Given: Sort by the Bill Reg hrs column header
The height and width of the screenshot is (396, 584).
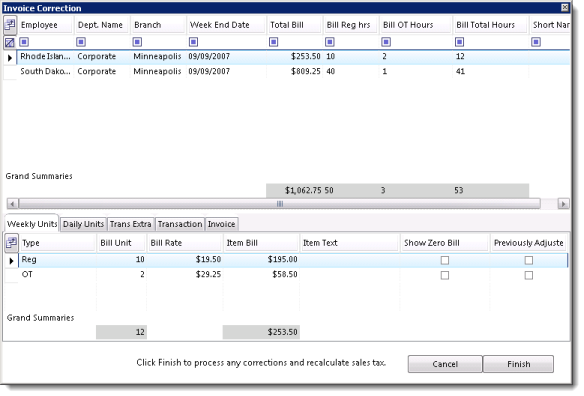Looking at the screenshot, I should point(351,25).
